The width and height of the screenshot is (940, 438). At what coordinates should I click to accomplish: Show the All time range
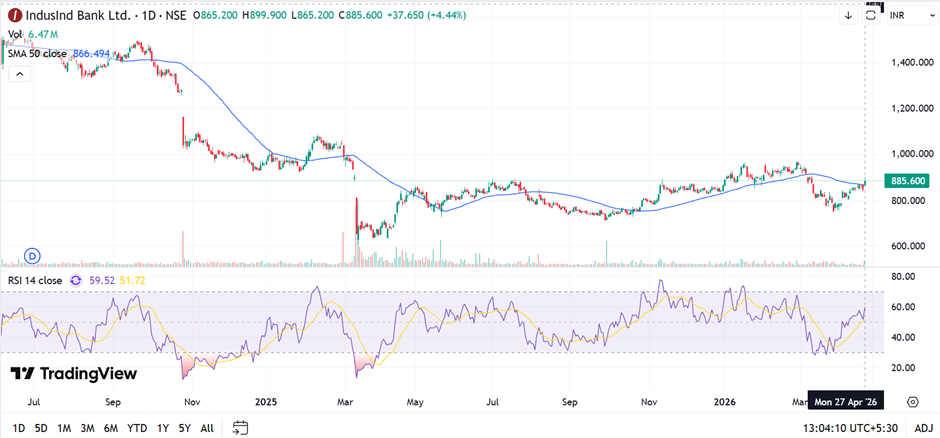coord(206,428)
